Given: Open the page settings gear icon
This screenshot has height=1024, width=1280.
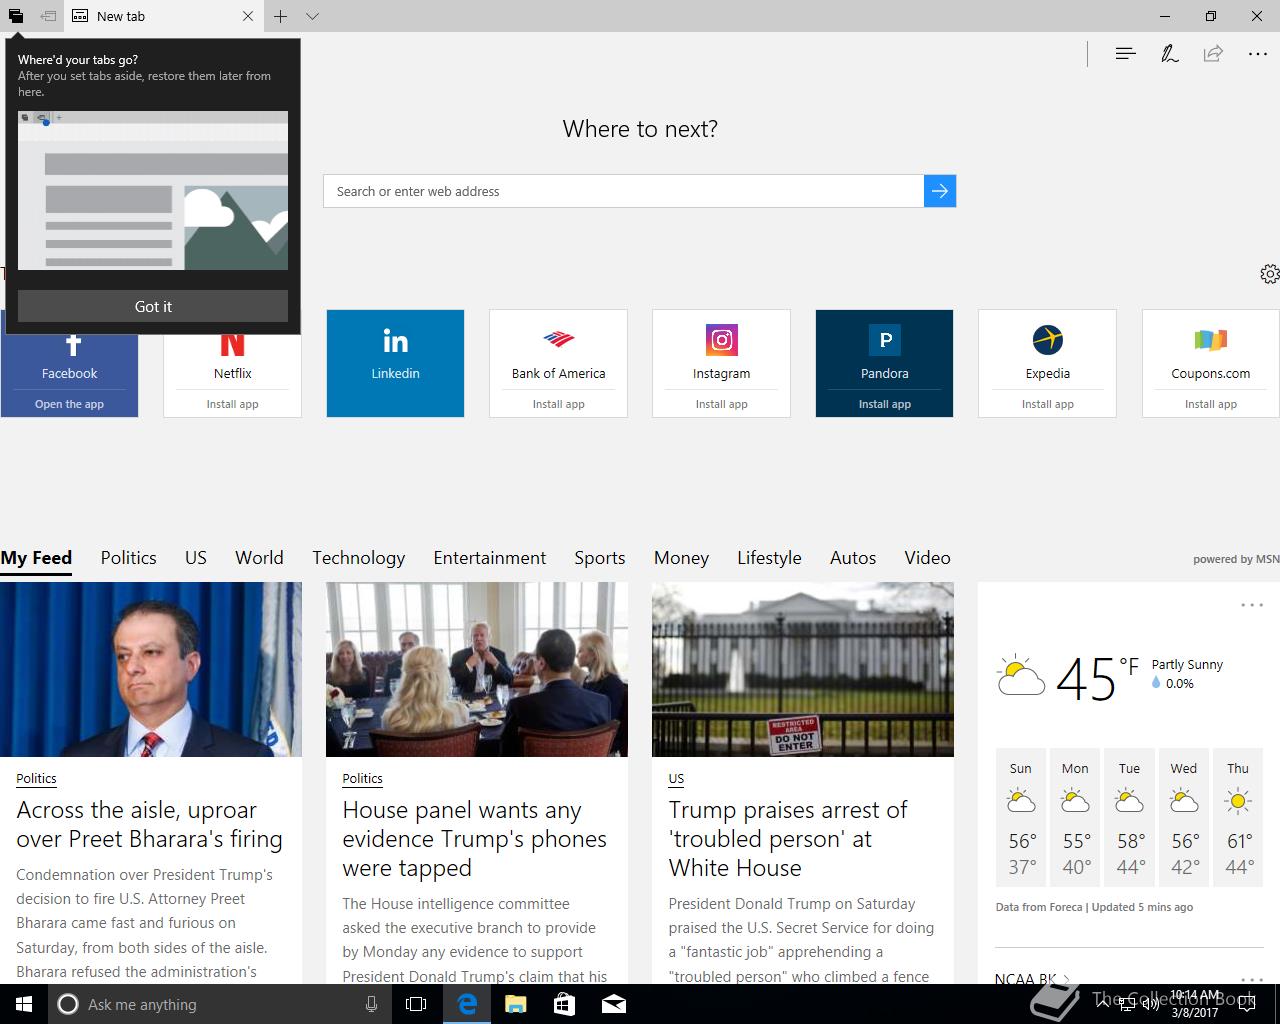Looking at the screenshot, I should point(1269,274).
